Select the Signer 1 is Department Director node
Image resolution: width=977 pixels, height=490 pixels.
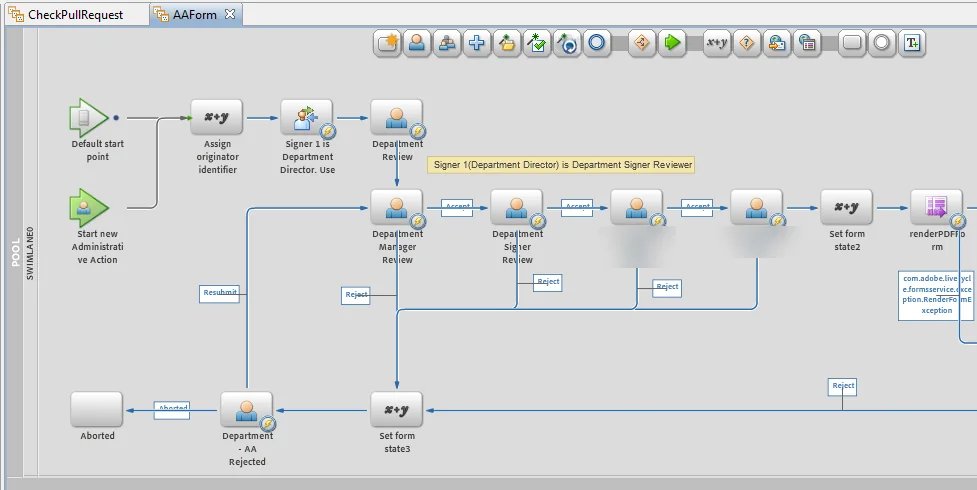point(307,117)
